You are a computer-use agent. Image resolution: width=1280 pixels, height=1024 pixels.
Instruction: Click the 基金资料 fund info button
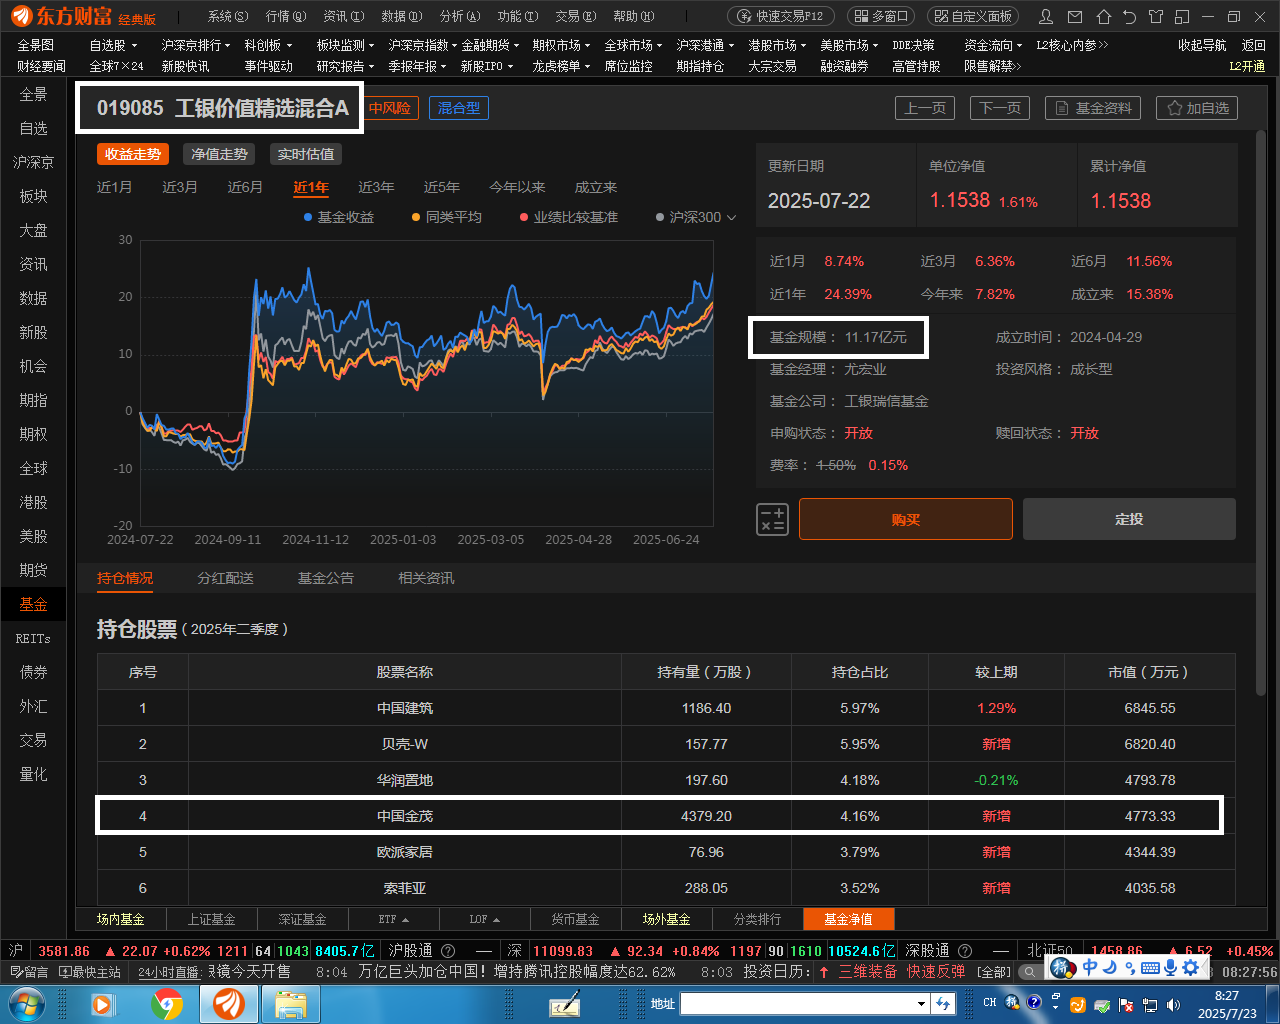[1094, 108]
